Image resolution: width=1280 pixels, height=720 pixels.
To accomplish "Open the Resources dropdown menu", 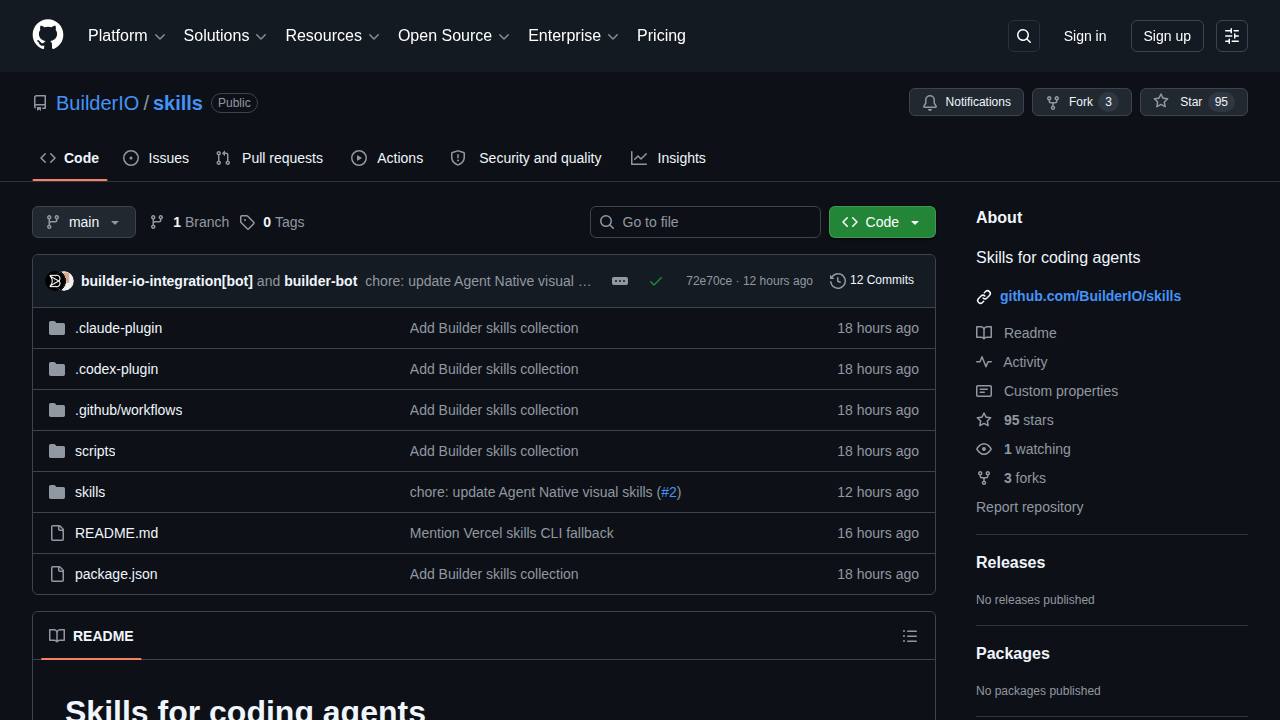I will pyautogui.click(x=332, y=36).
